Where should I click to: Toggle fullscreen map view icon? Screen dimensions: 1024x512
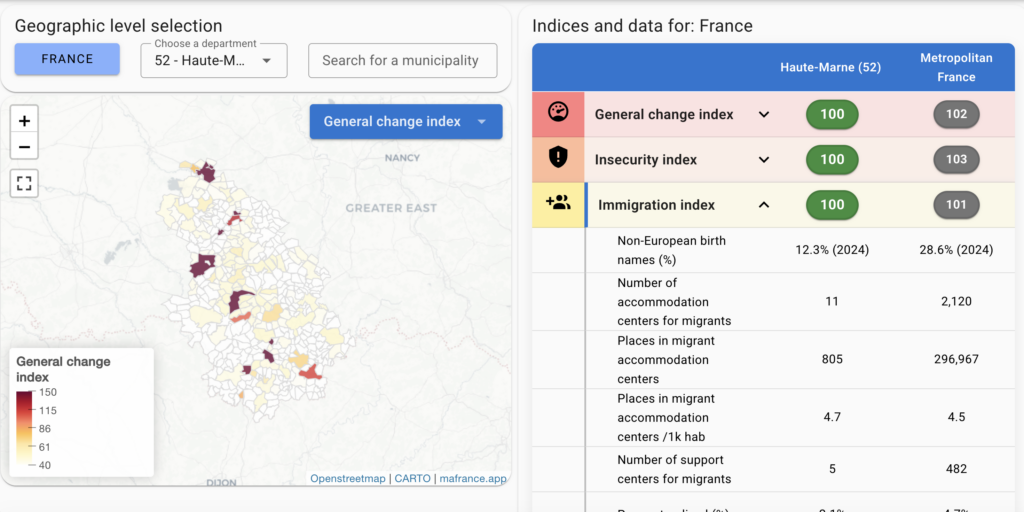[x=24, y=183]
